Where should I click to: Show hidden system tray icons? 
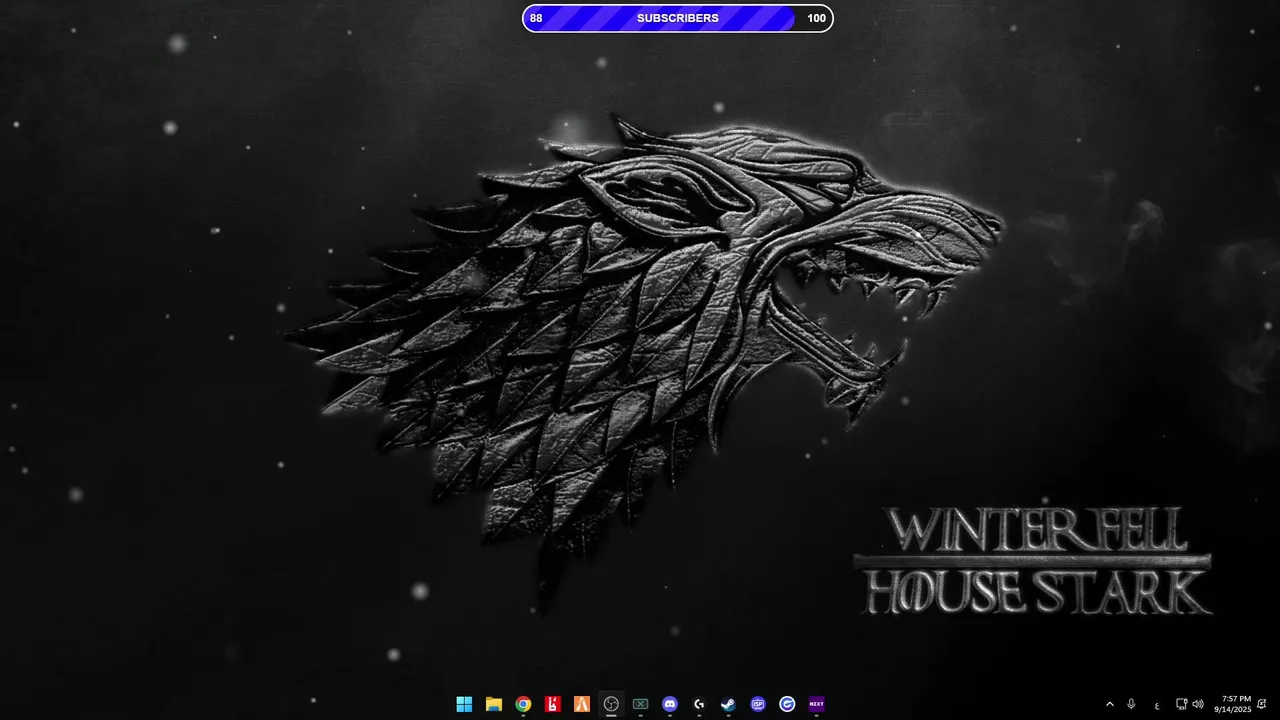[x=1109, y=704]
